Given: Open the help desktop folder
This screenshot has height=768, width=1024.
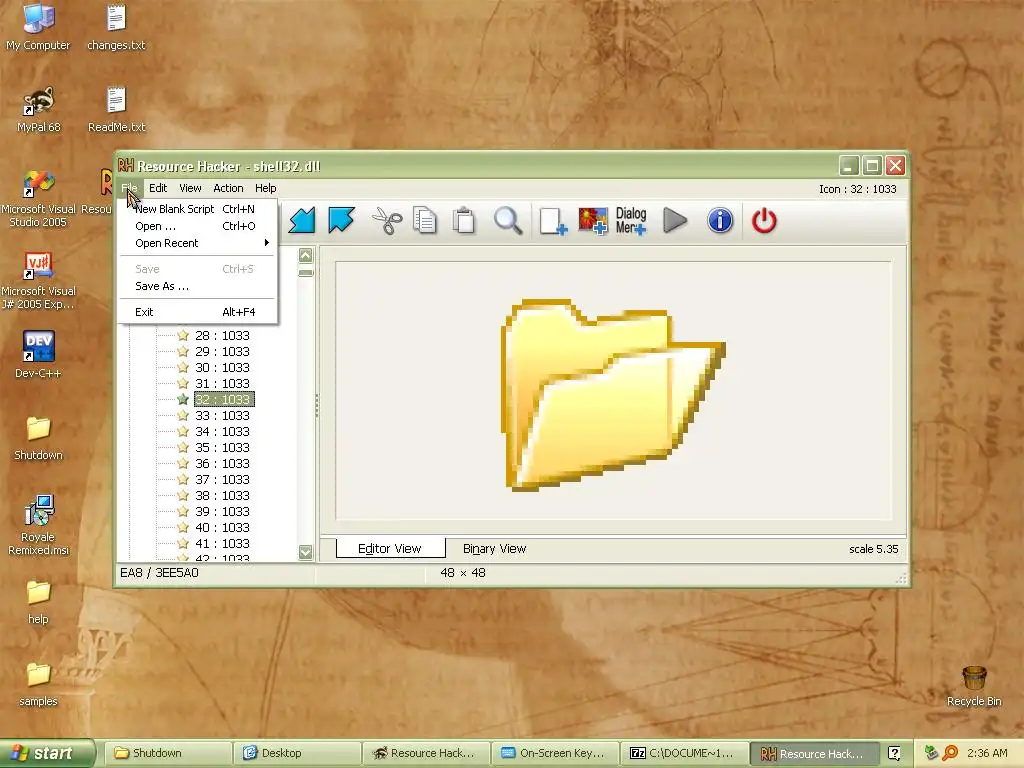Looking at the screenshot, I should click(38, 602).
